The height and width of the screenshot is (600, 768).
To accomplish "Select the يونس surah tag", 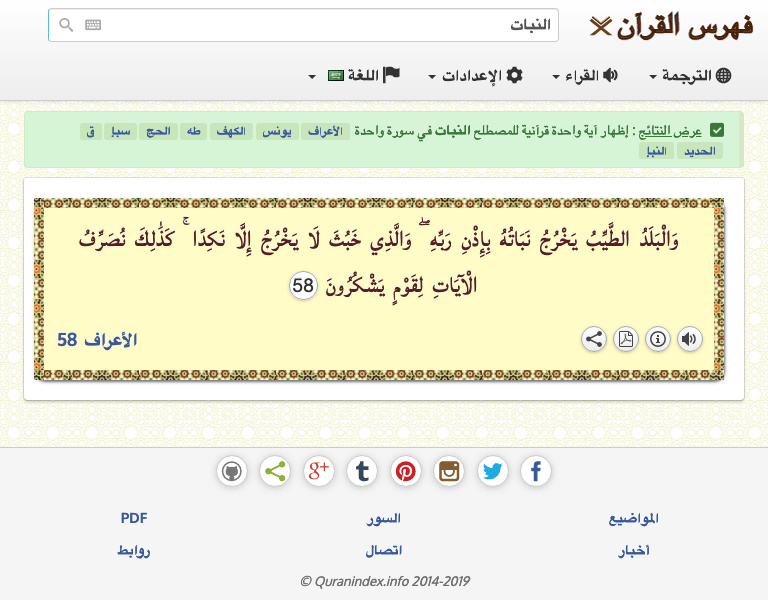I will coord(277,132).
